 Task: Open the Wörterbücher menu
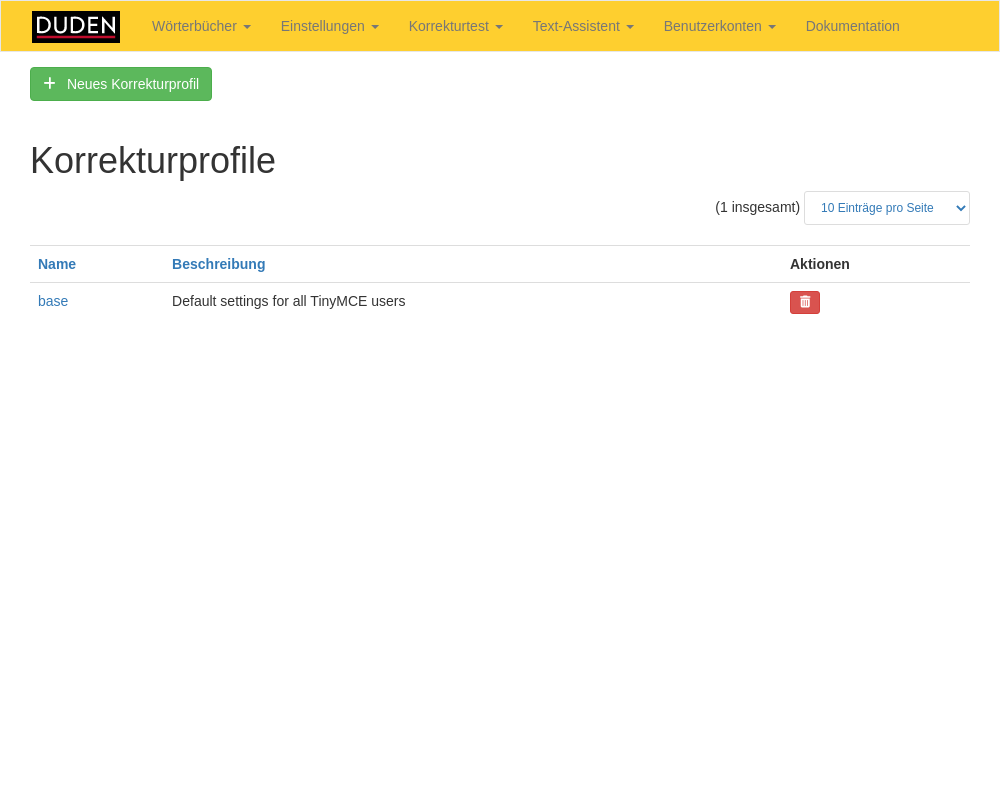(195, 26)
